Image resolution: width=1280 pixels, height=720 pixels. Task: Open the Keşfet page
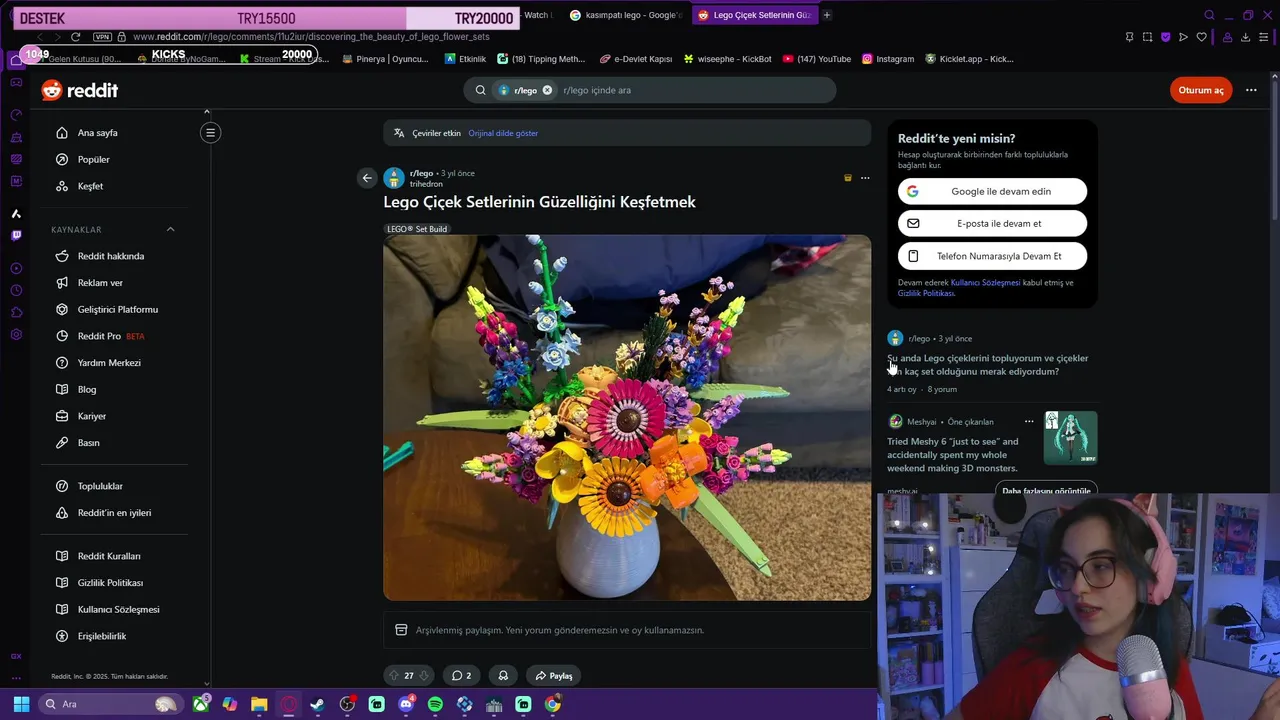(x=90, y=186)
